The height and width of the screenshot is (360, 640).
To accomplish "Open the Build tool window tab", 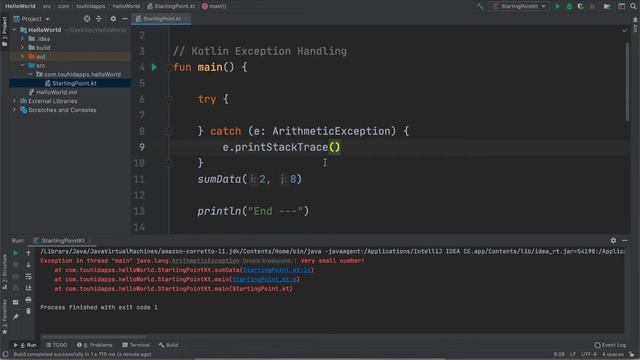I will click(169, 345).
